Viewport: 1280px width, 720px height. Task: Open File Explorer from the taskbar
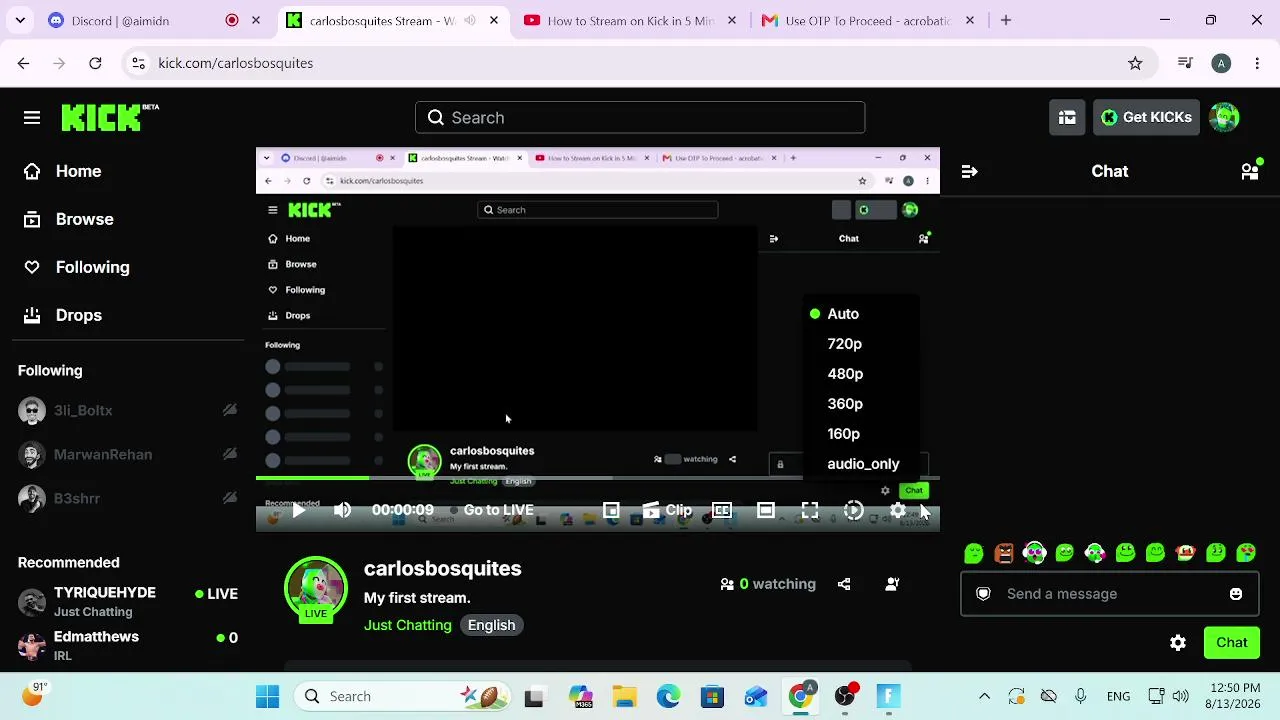coord(624,697)
